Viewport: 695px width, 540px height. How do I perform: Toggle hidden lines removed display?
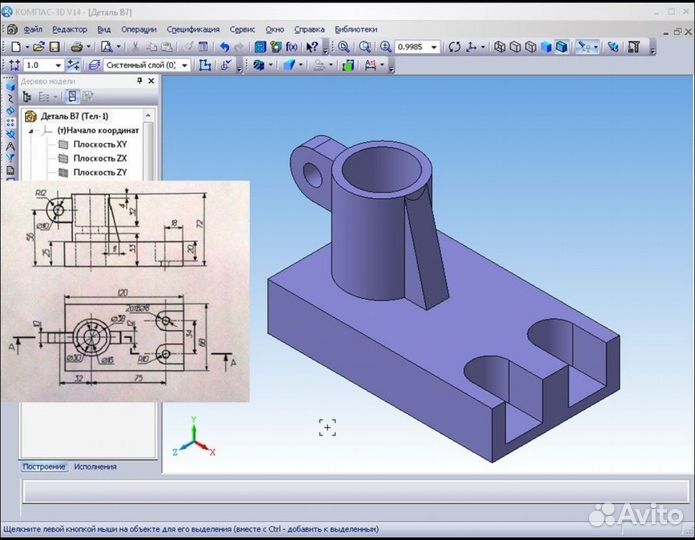pos(515,47)
